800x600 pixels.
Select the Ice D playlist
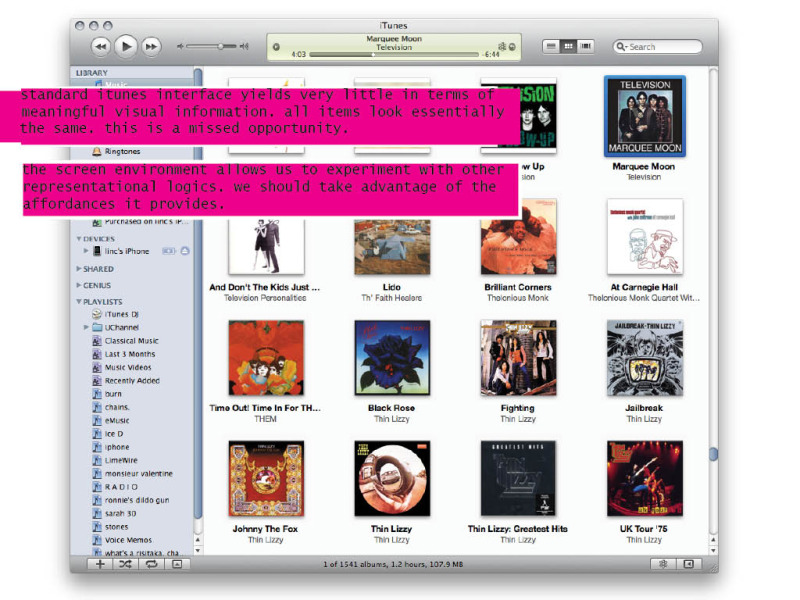pyautogui.click(x=108, y=434)
